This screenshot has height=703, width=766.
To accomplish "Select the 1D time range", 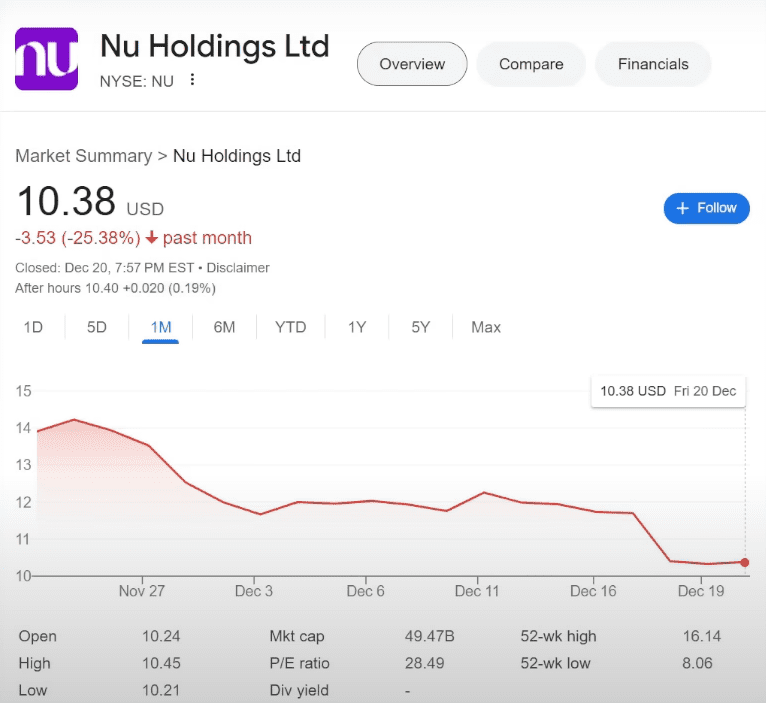I will coord(33,327).
